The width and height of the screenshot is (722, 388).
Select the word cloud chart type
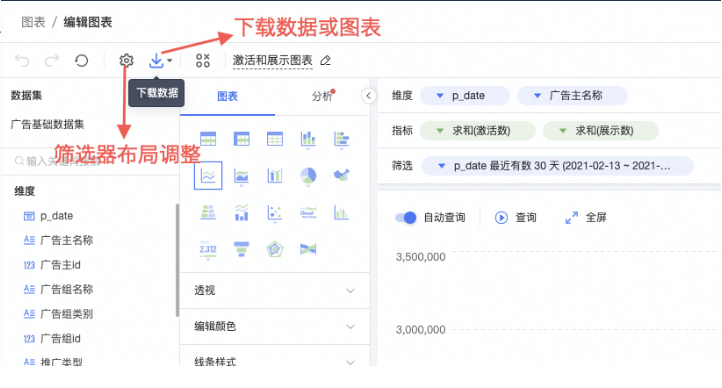tap(308, 212)
